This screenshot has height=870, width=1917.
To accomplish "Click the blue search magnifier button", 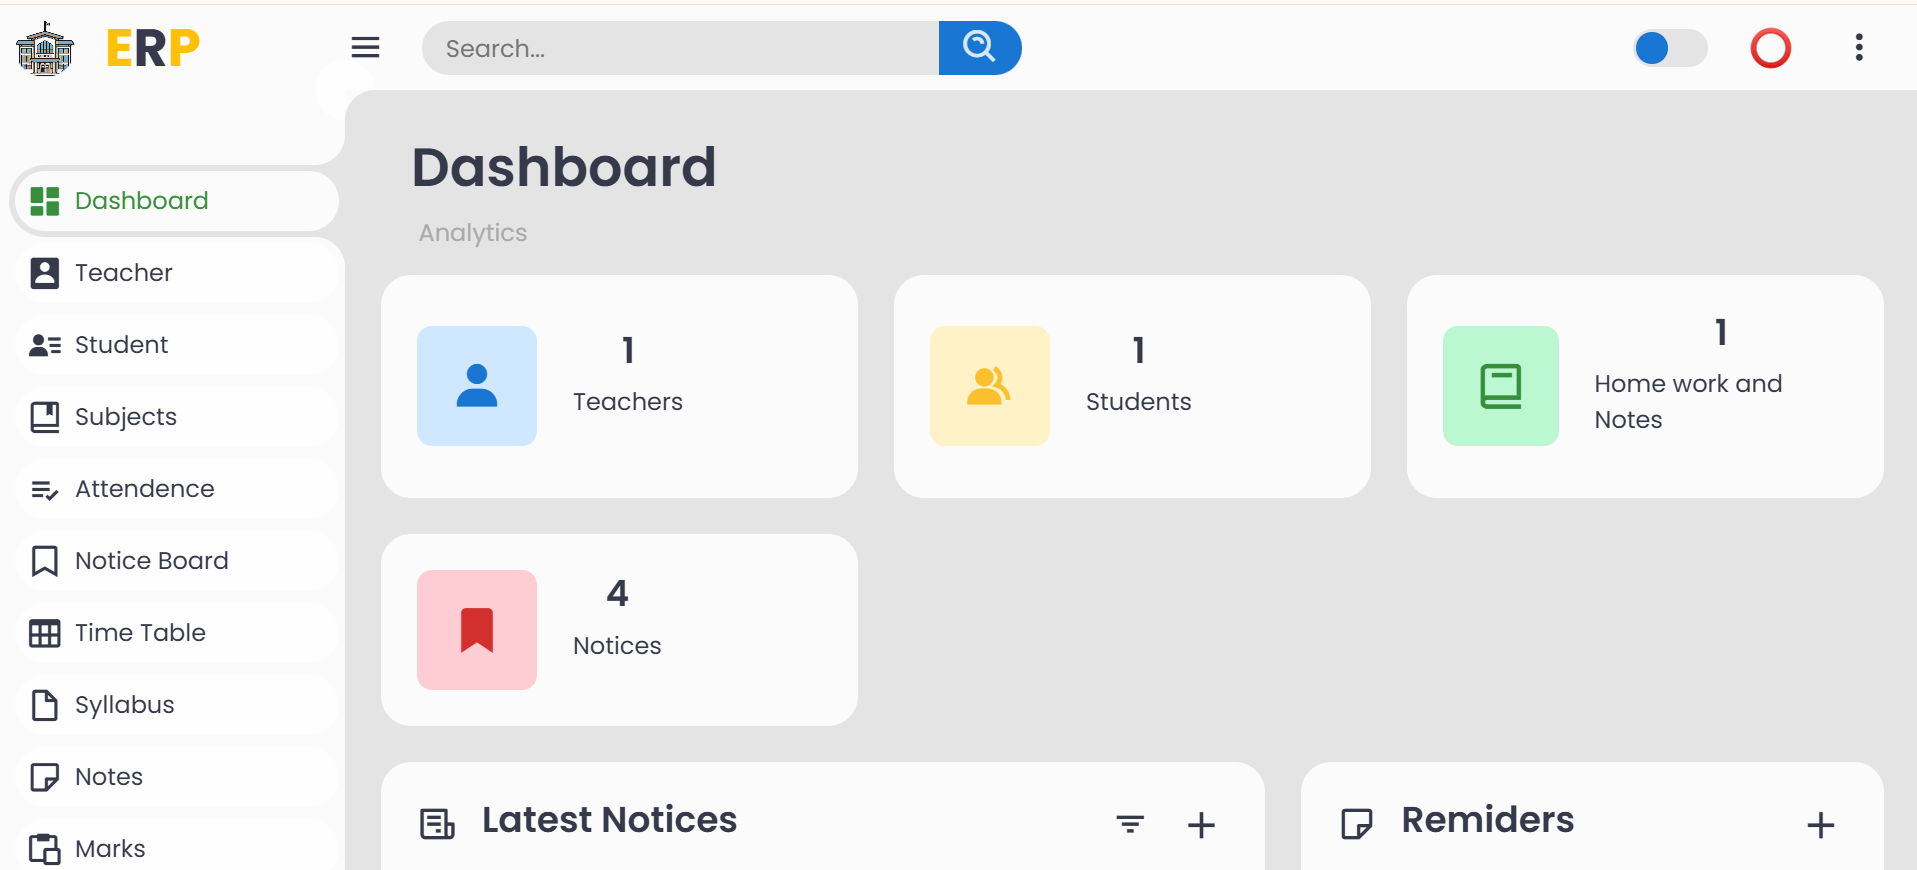I will point(979,48).
